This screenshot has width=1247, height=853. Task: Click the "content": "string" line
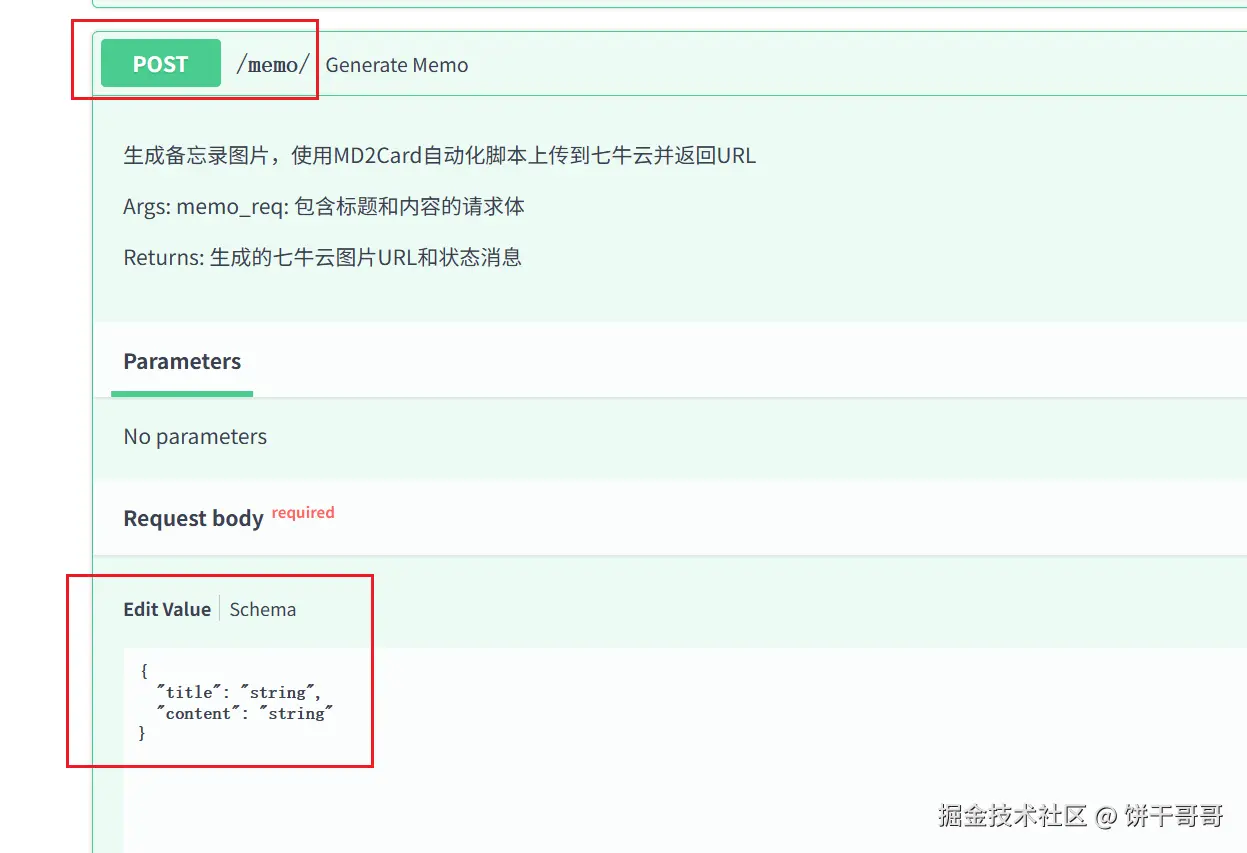244,713
